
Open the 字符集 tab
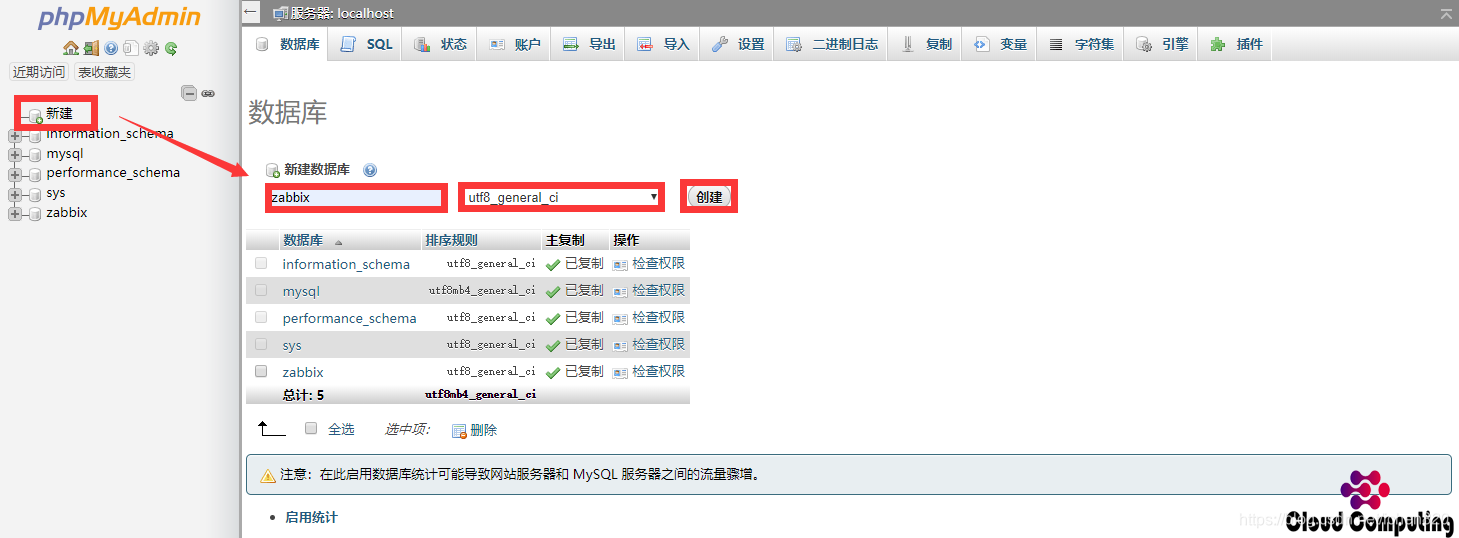pyautogui.click(x=1081, y=44)
